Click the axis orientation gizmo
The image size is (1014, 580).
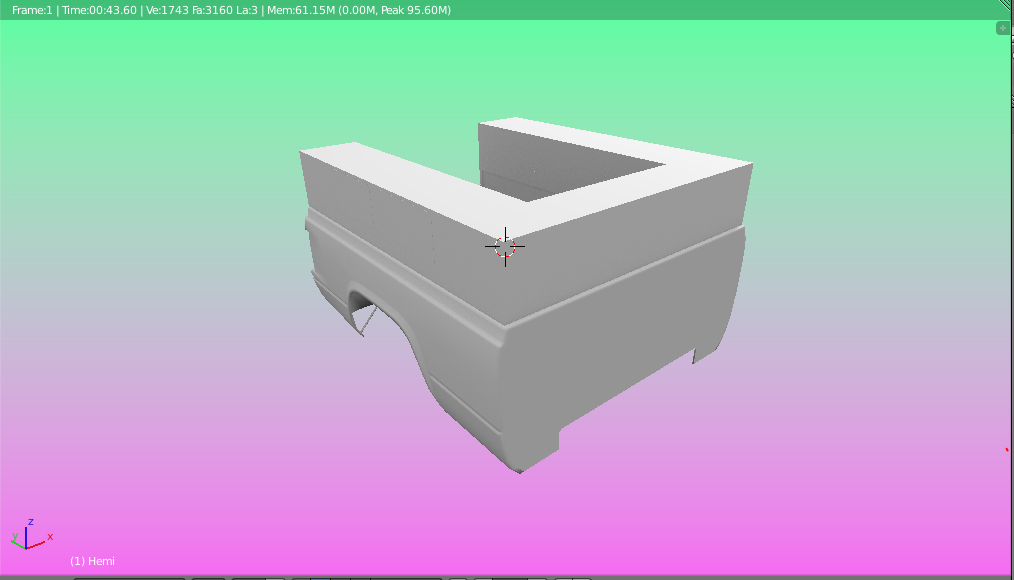[30, 534]
